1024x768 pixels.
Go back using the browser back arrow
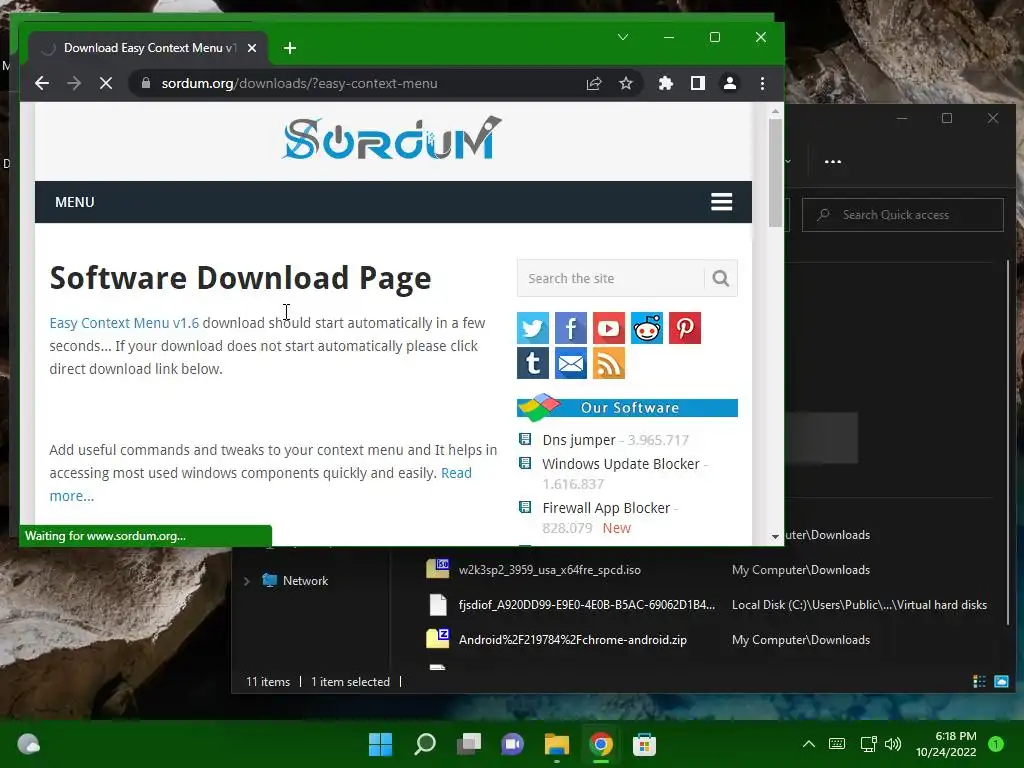click(x=42, y=84)
